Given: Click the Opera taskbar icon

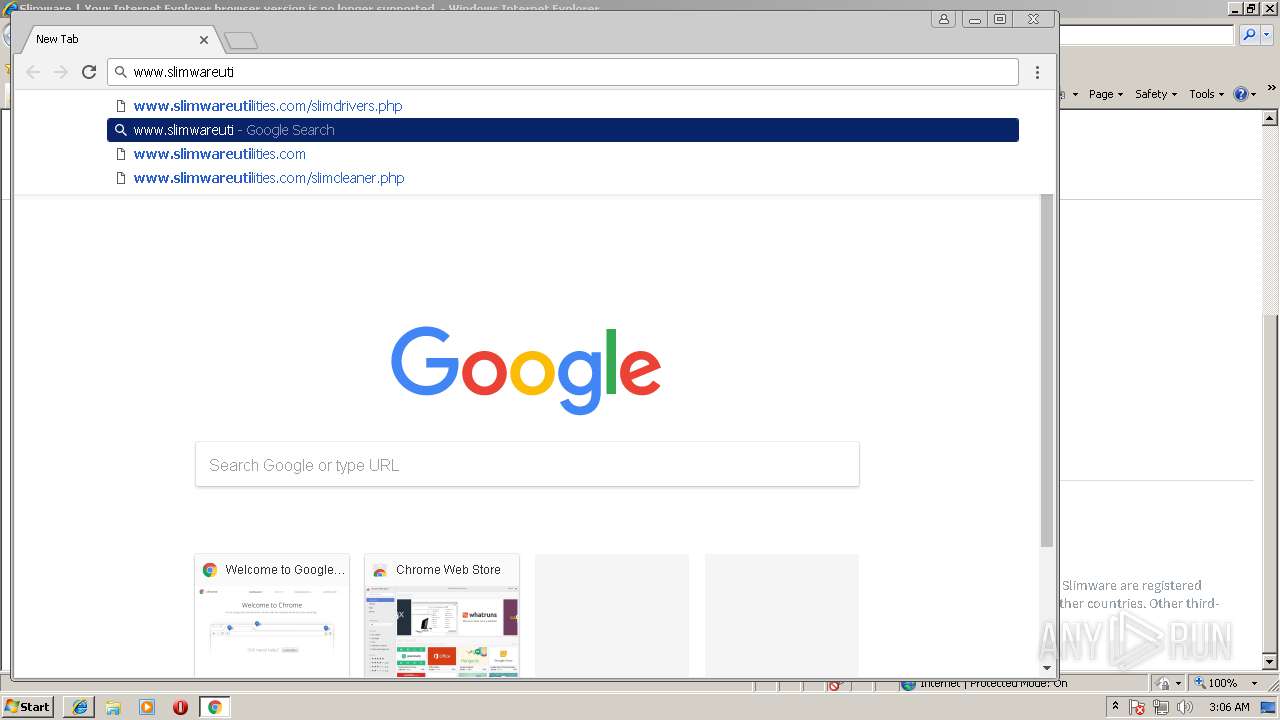Looking at the screenshot, I should click(181, 707).
